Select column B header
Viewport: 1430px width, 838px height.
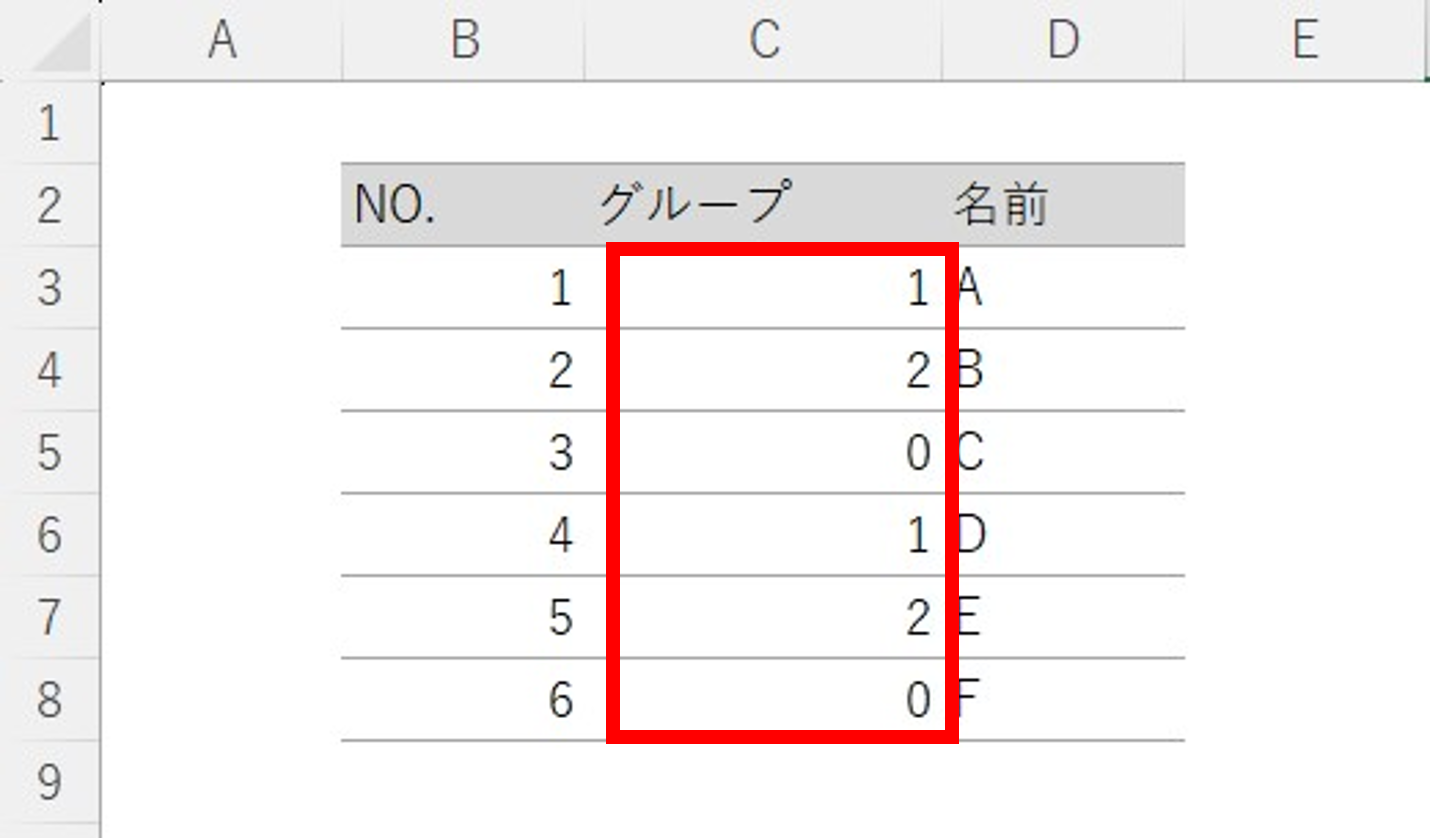coord(463,40)
